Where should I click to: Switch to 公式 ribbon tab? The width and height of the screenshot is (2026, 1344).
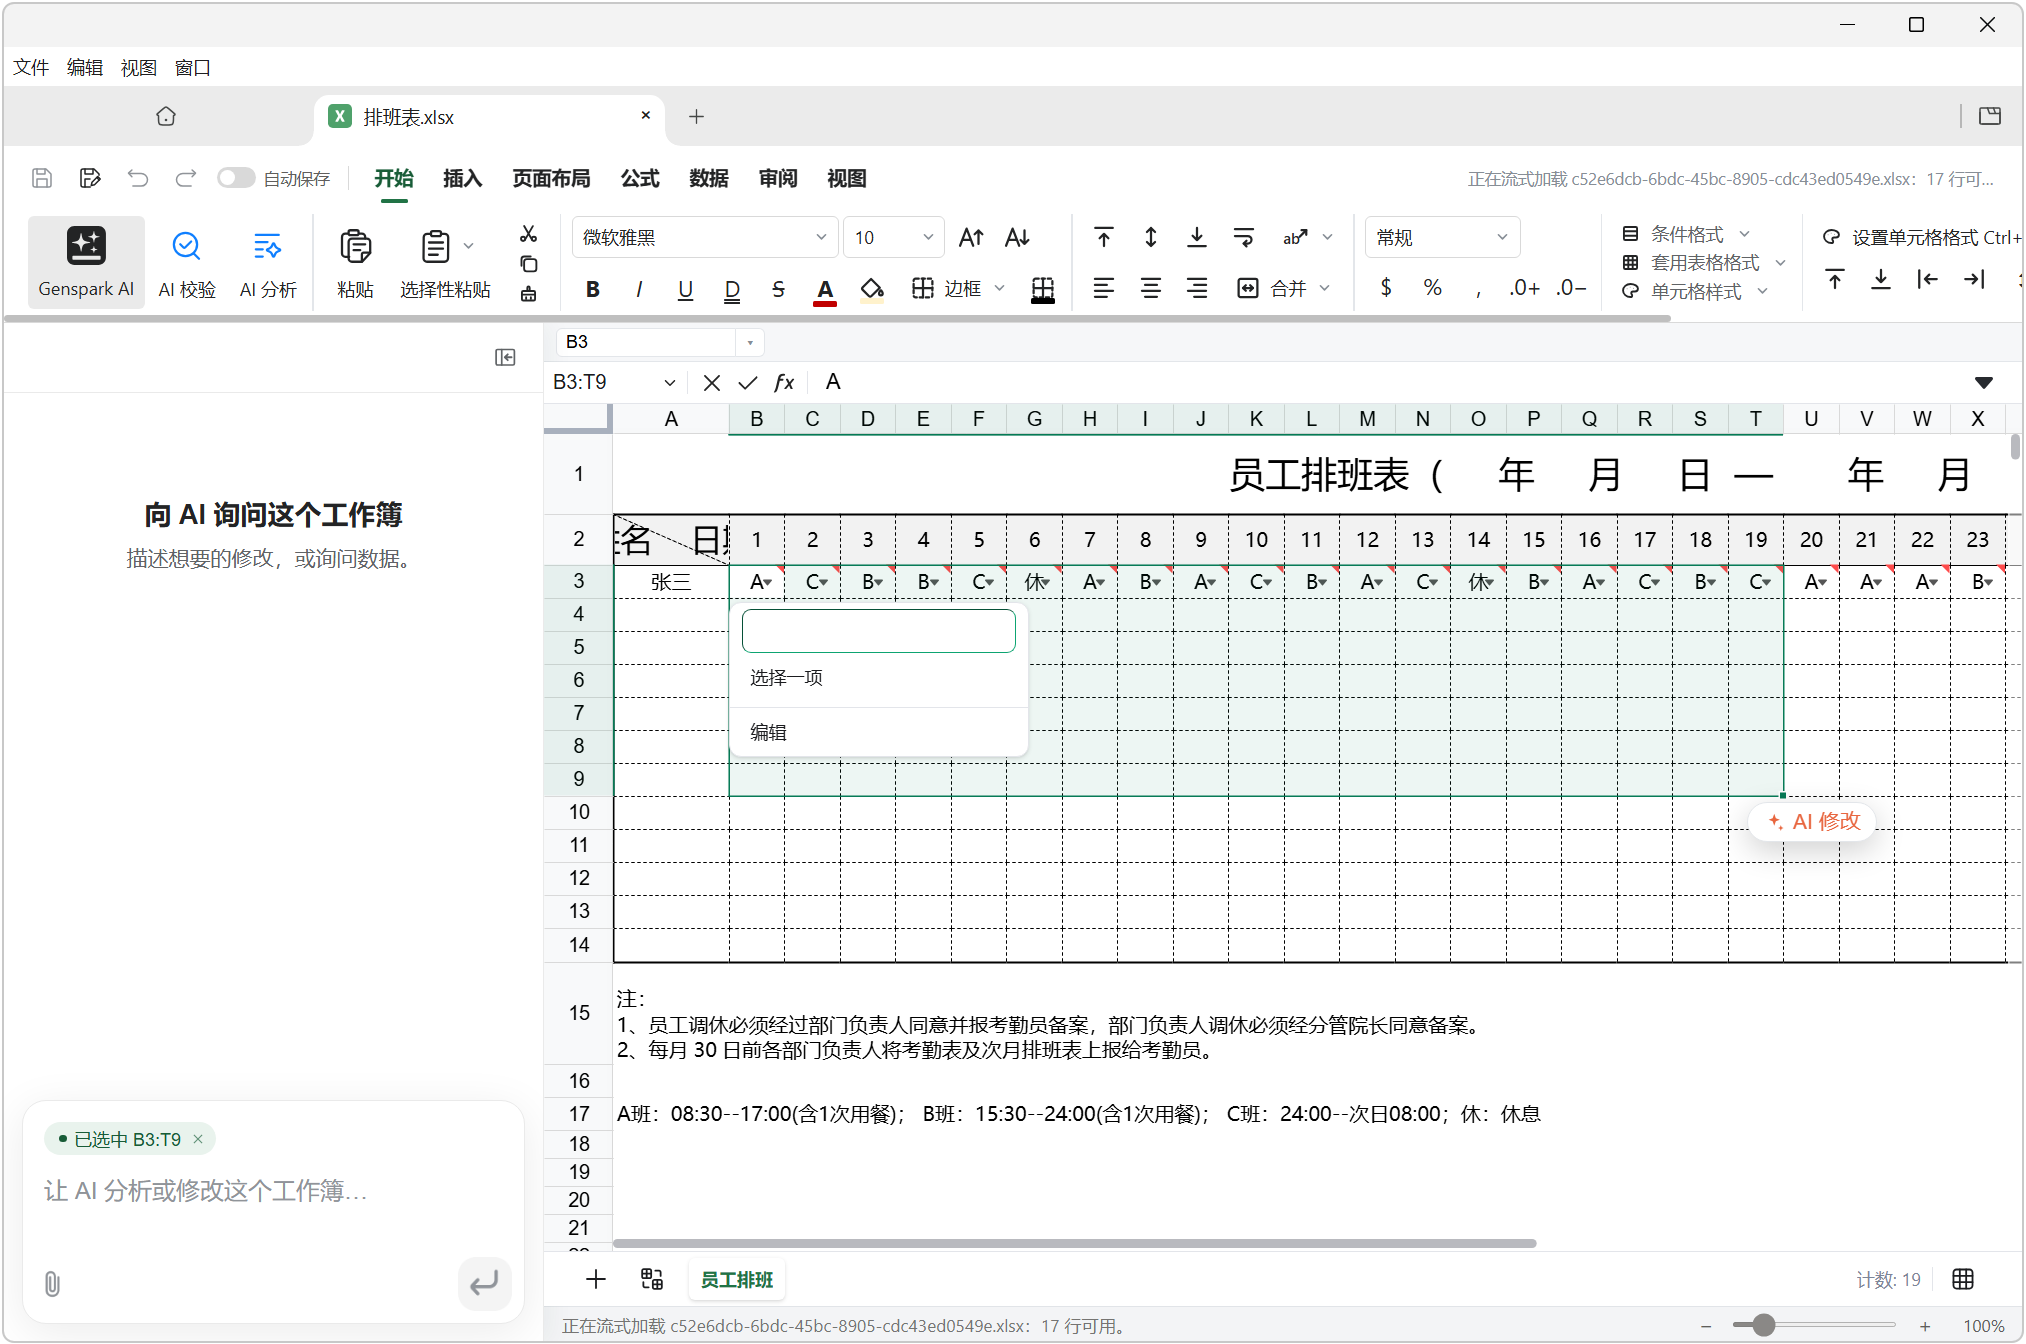click(640, 179)
